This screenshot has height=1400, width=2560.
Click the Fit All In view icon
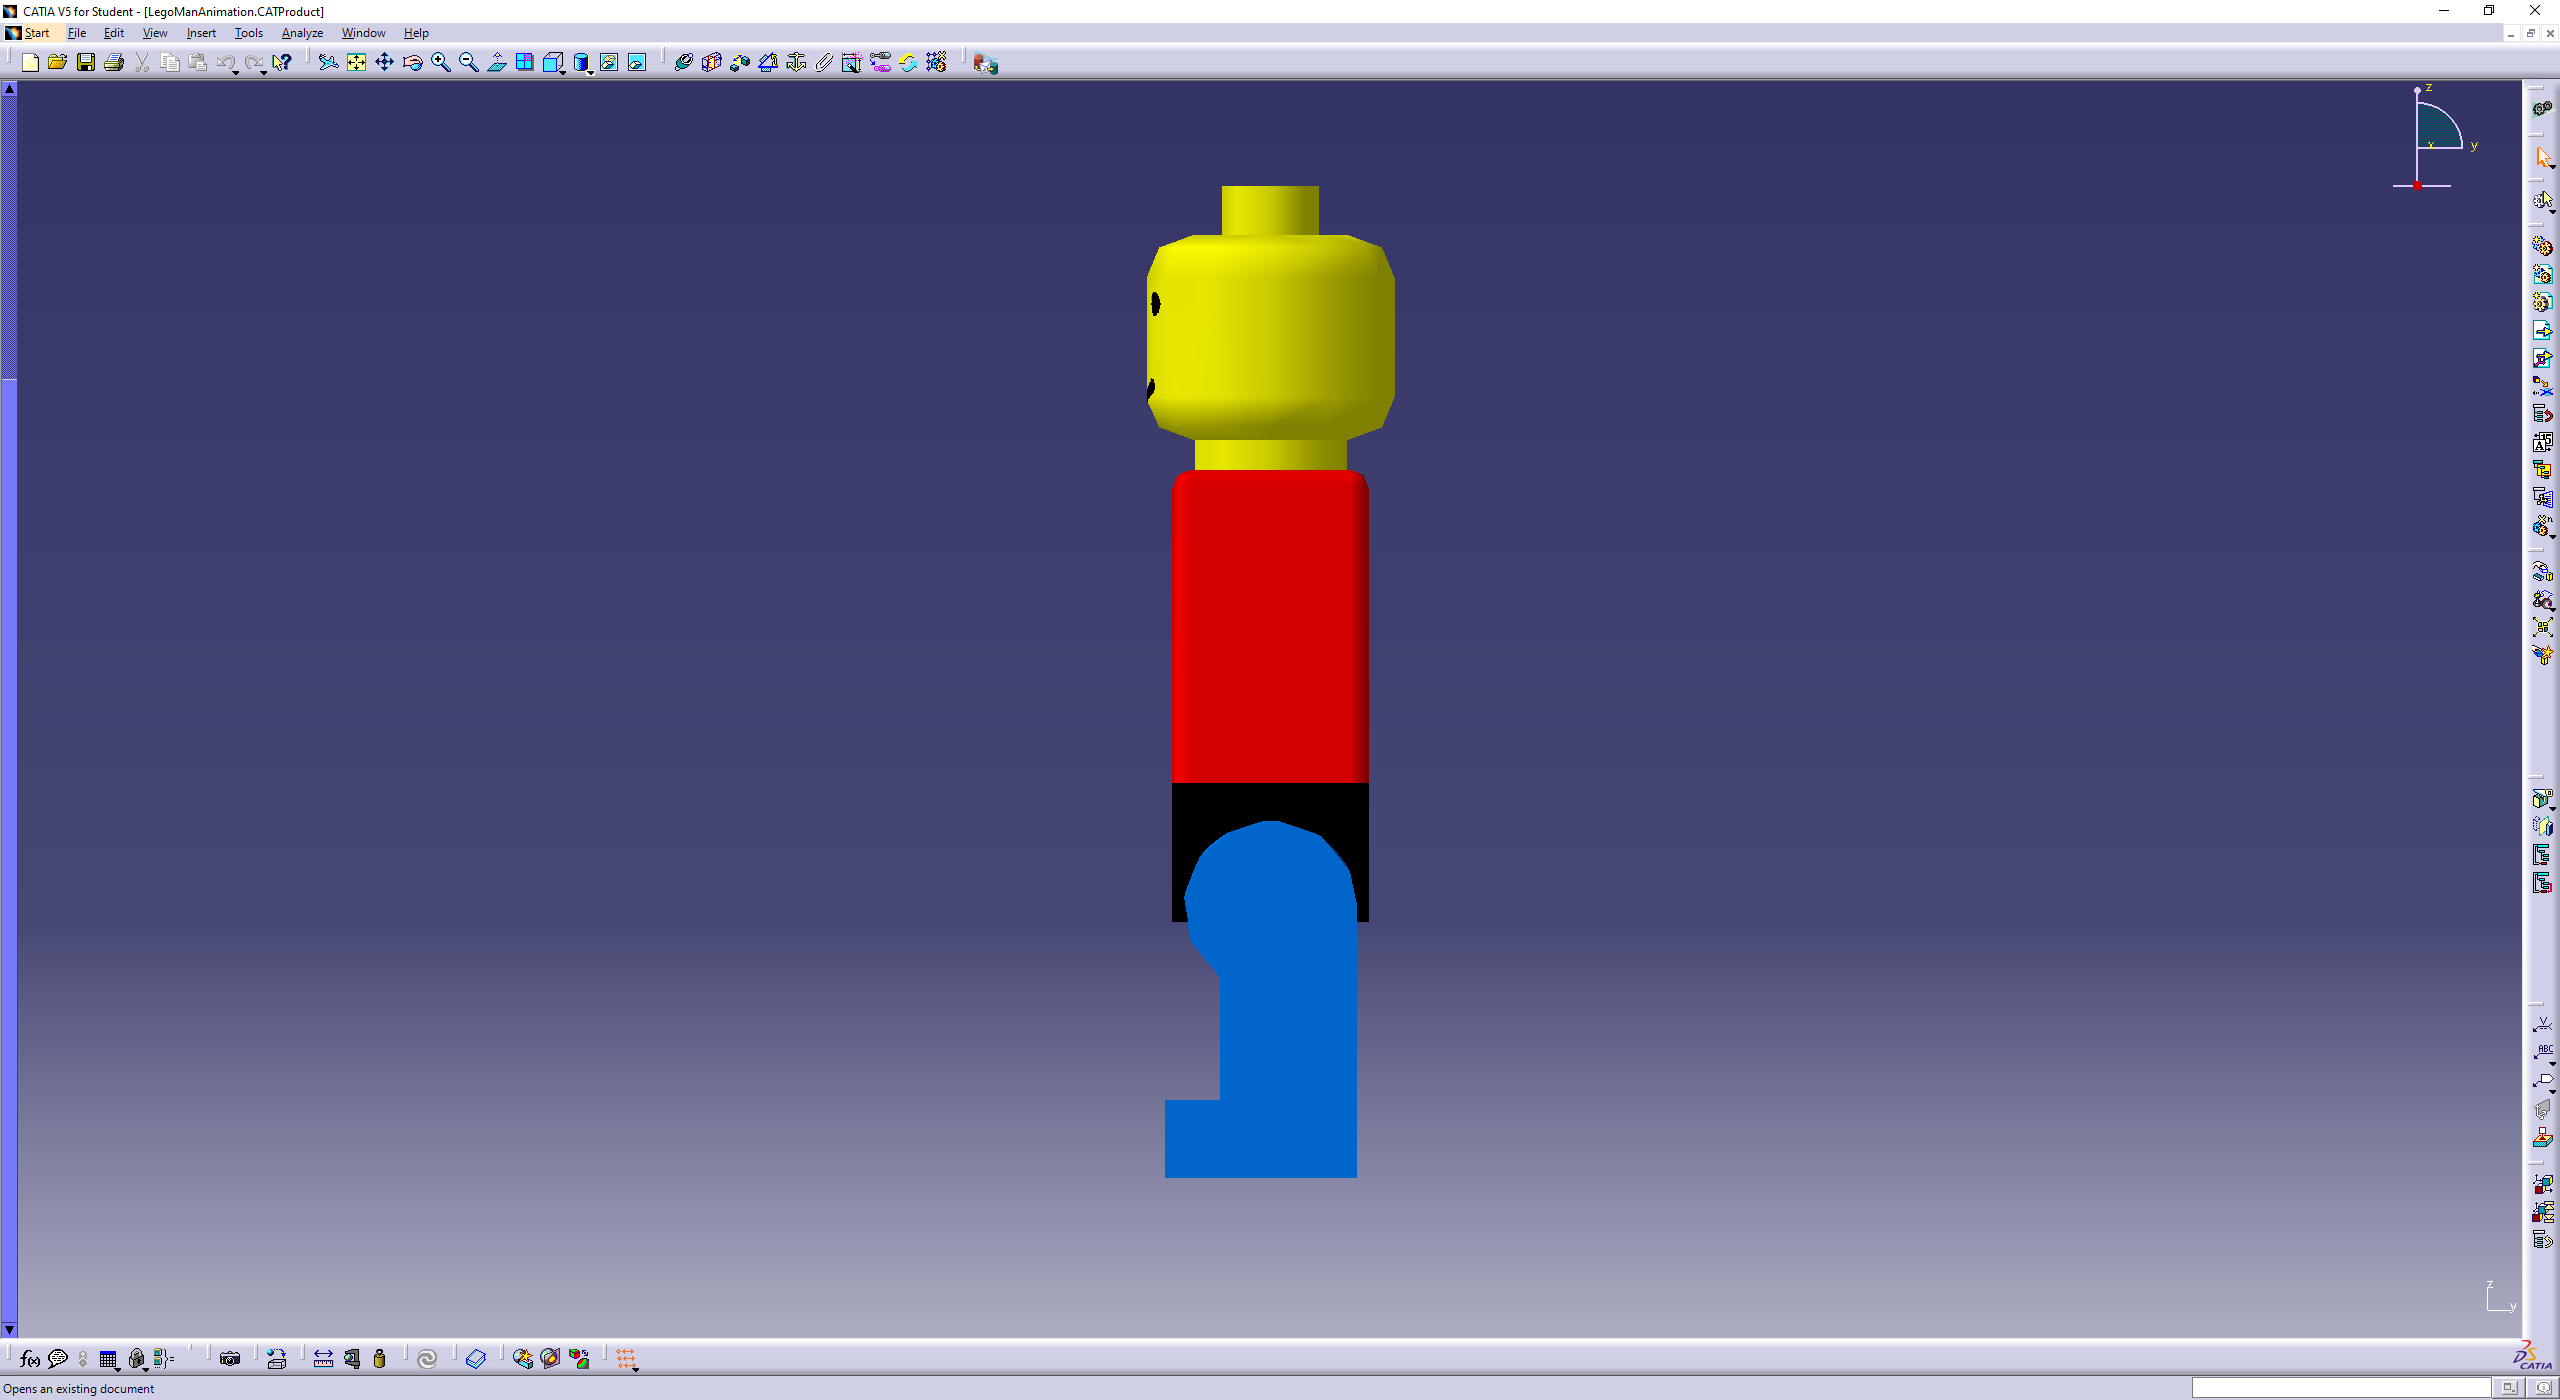pos(356,63)
